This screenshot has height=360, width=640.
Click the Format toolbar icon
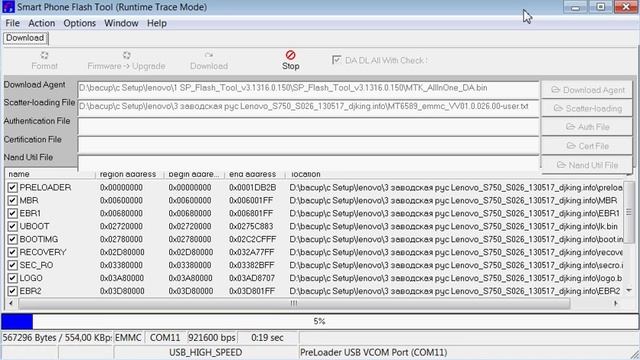click(44, 60)
